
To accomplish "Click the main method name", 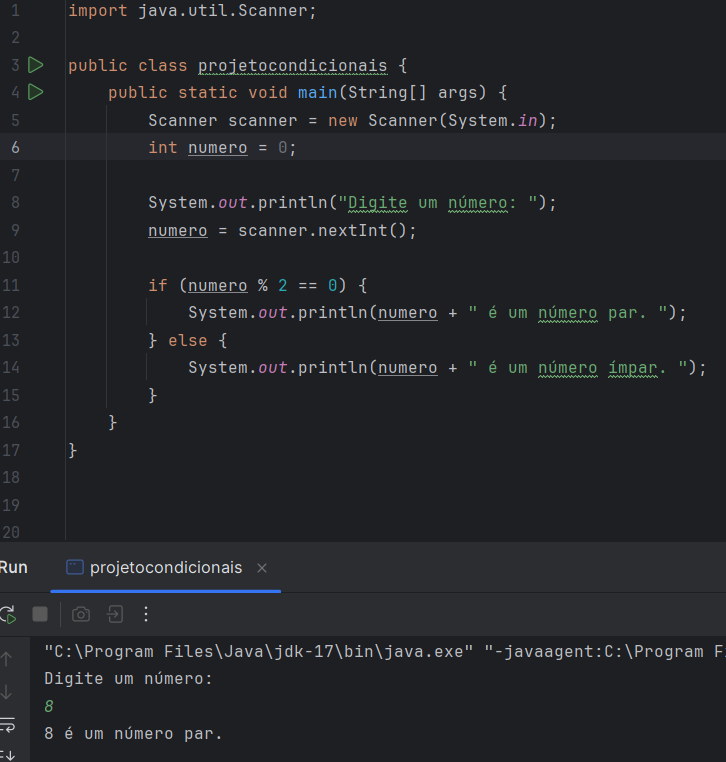I will [x=317, y=92].
